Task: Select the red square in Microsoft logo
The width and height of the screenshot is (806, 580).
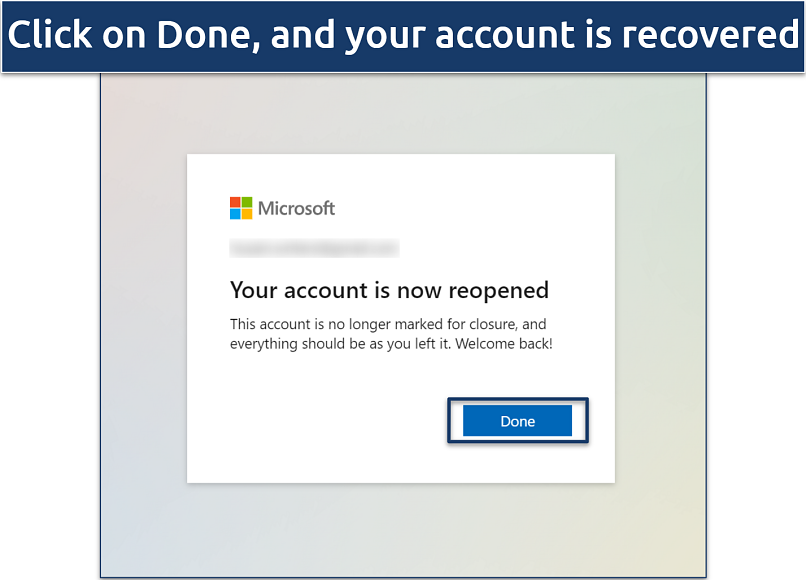Action: pos(234,201)
